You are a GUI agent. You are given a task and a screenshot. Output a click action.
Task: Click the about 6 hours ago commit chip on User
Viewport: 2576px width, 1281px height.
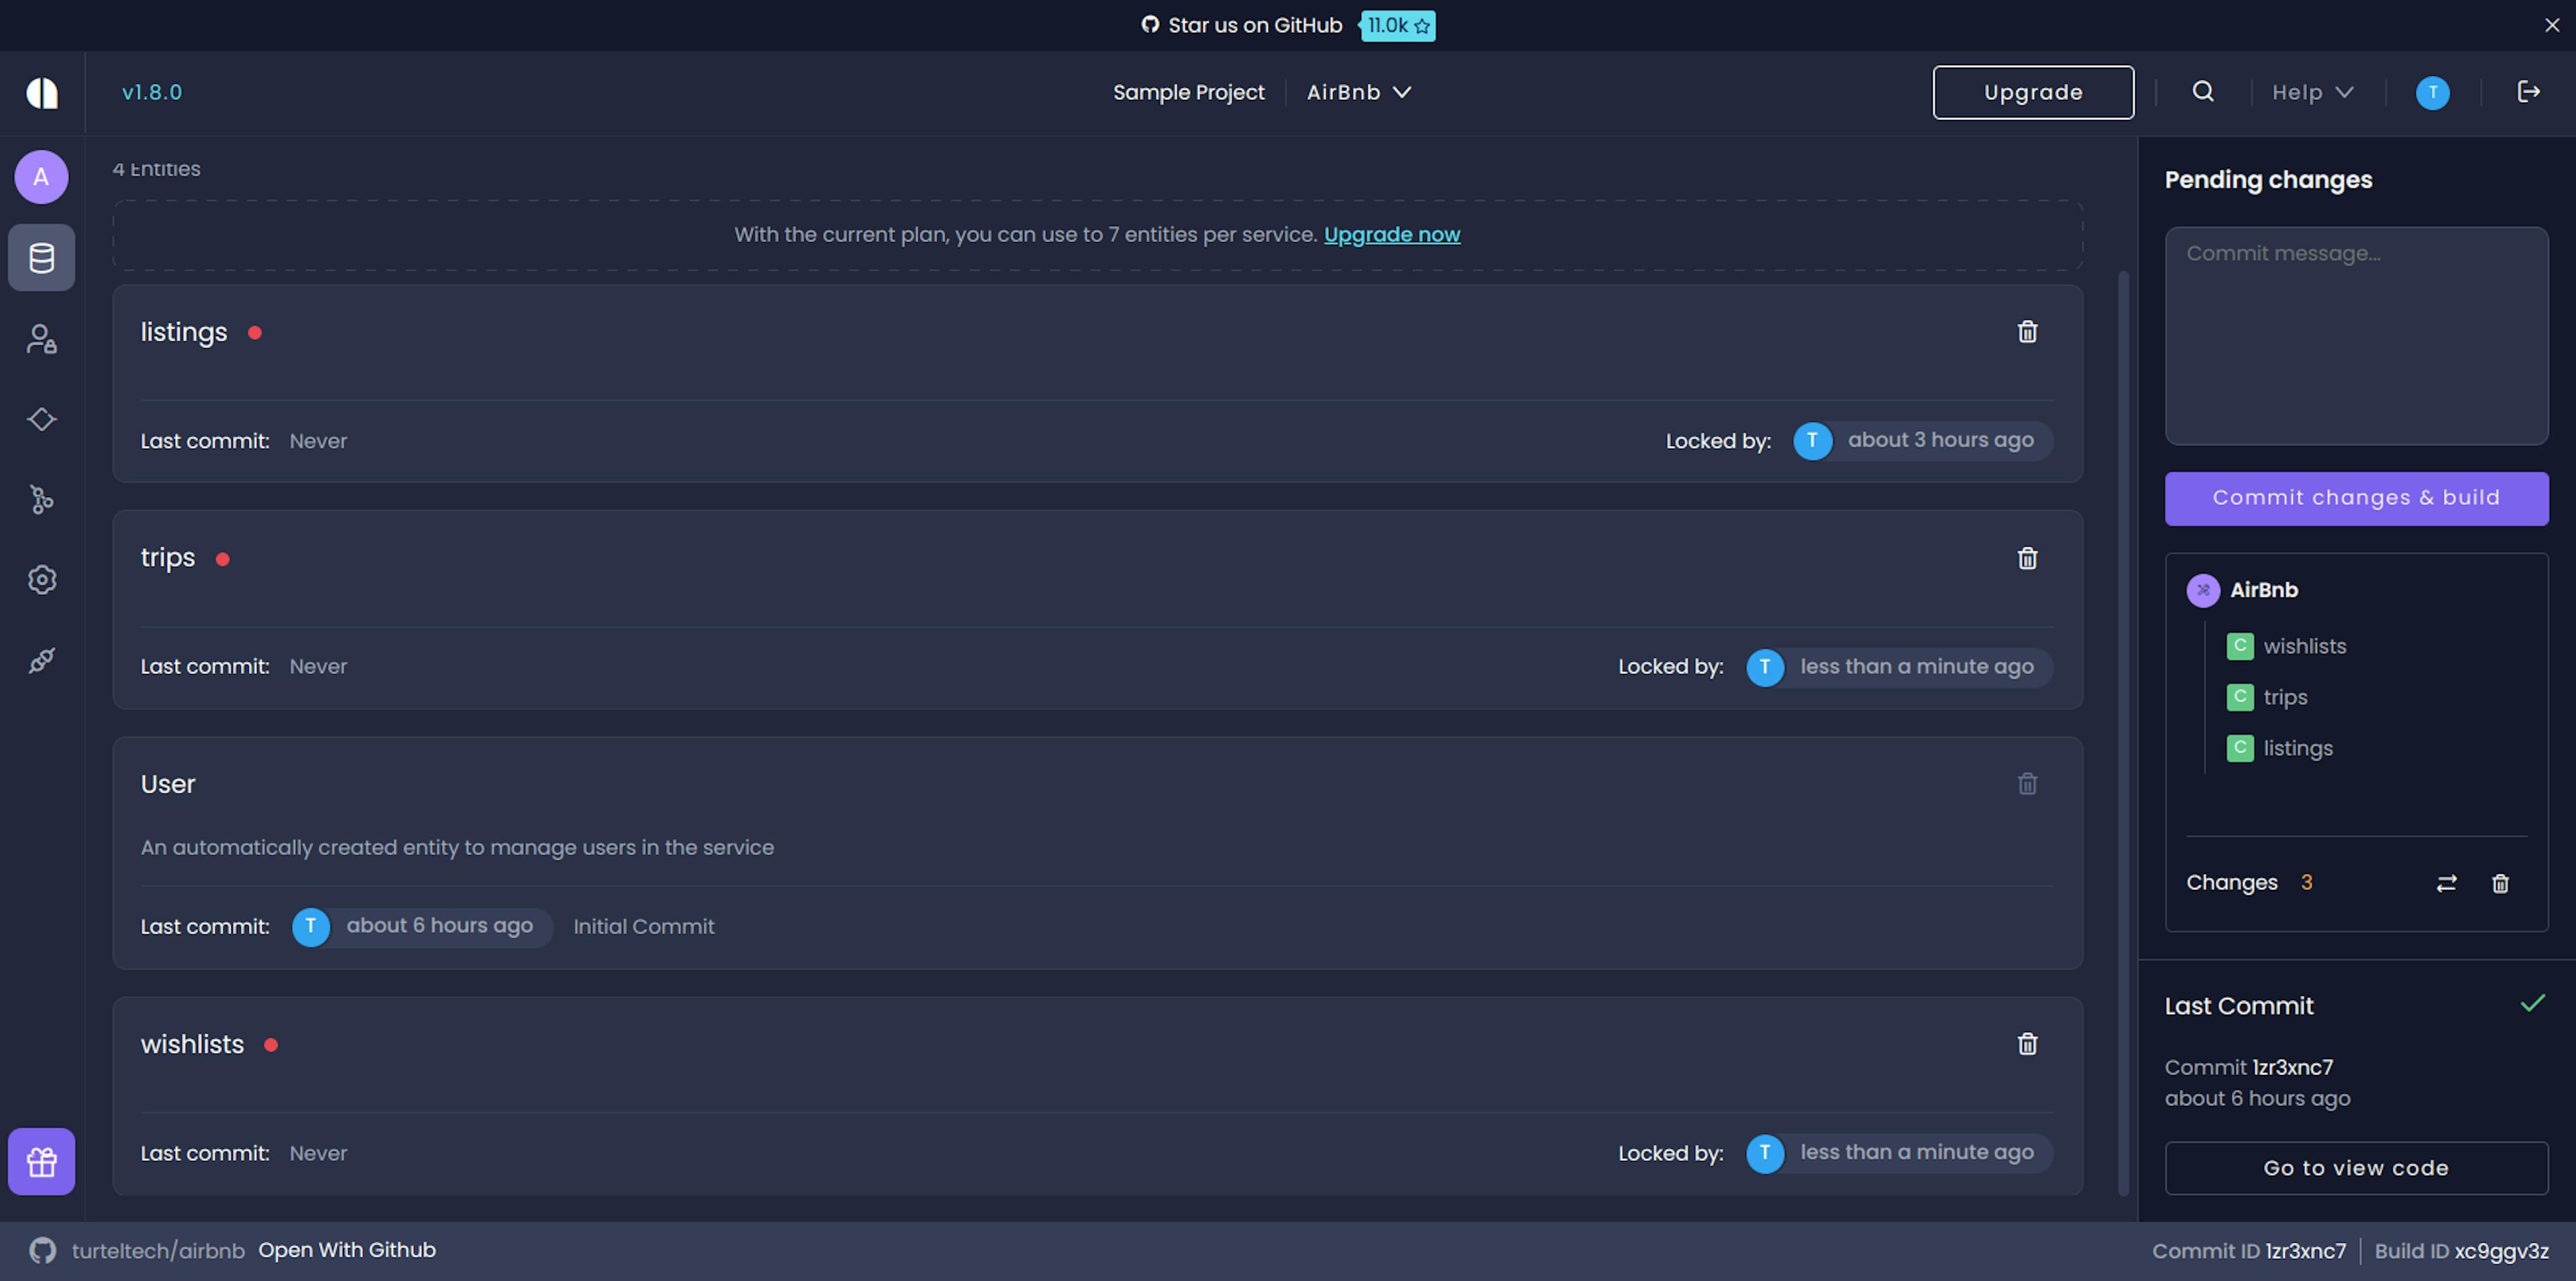pyautogui.click(x=422, y=927)
